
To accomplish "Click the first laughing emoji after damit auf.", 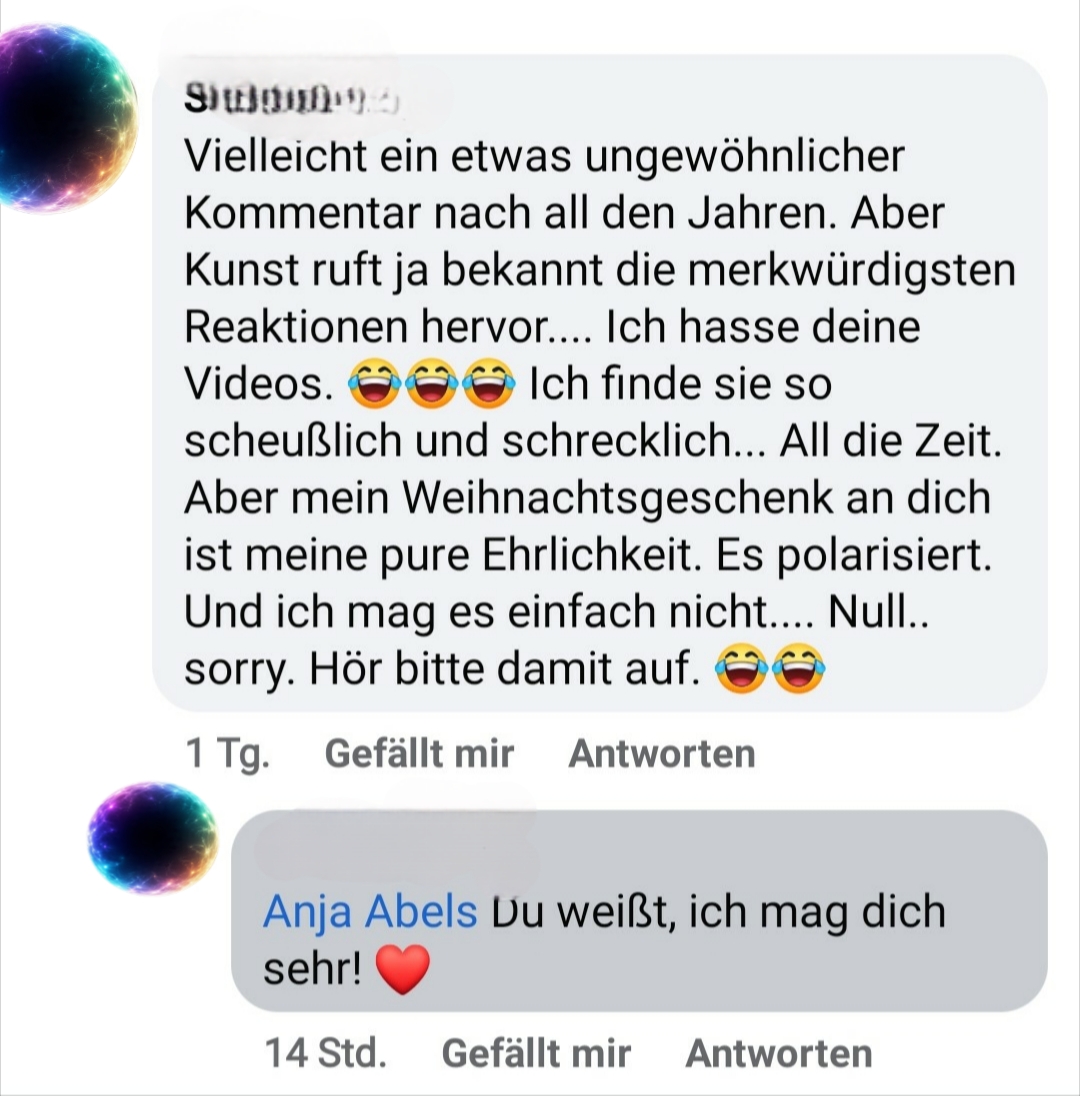I will (x=742, y=668).
